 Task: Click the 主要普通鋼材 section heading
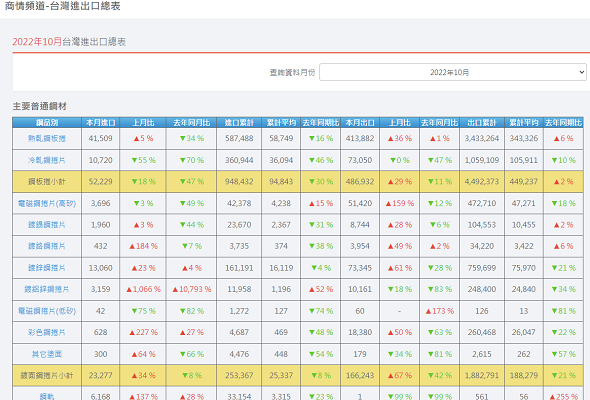click(x=40, y=106)
